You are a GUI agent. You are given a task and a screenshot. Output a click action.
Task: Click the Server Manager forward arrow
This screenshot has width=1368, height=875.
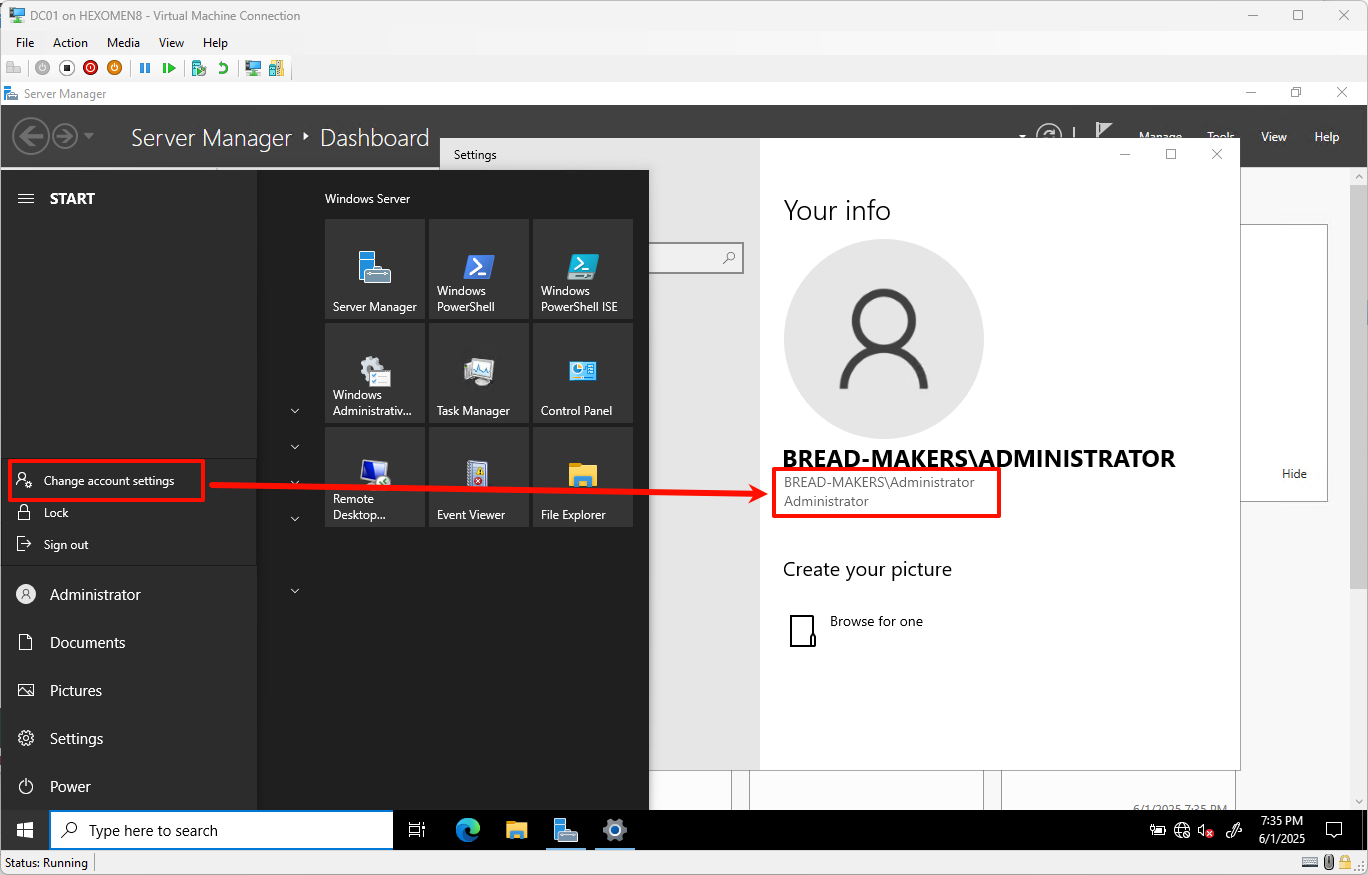[65, 136]
